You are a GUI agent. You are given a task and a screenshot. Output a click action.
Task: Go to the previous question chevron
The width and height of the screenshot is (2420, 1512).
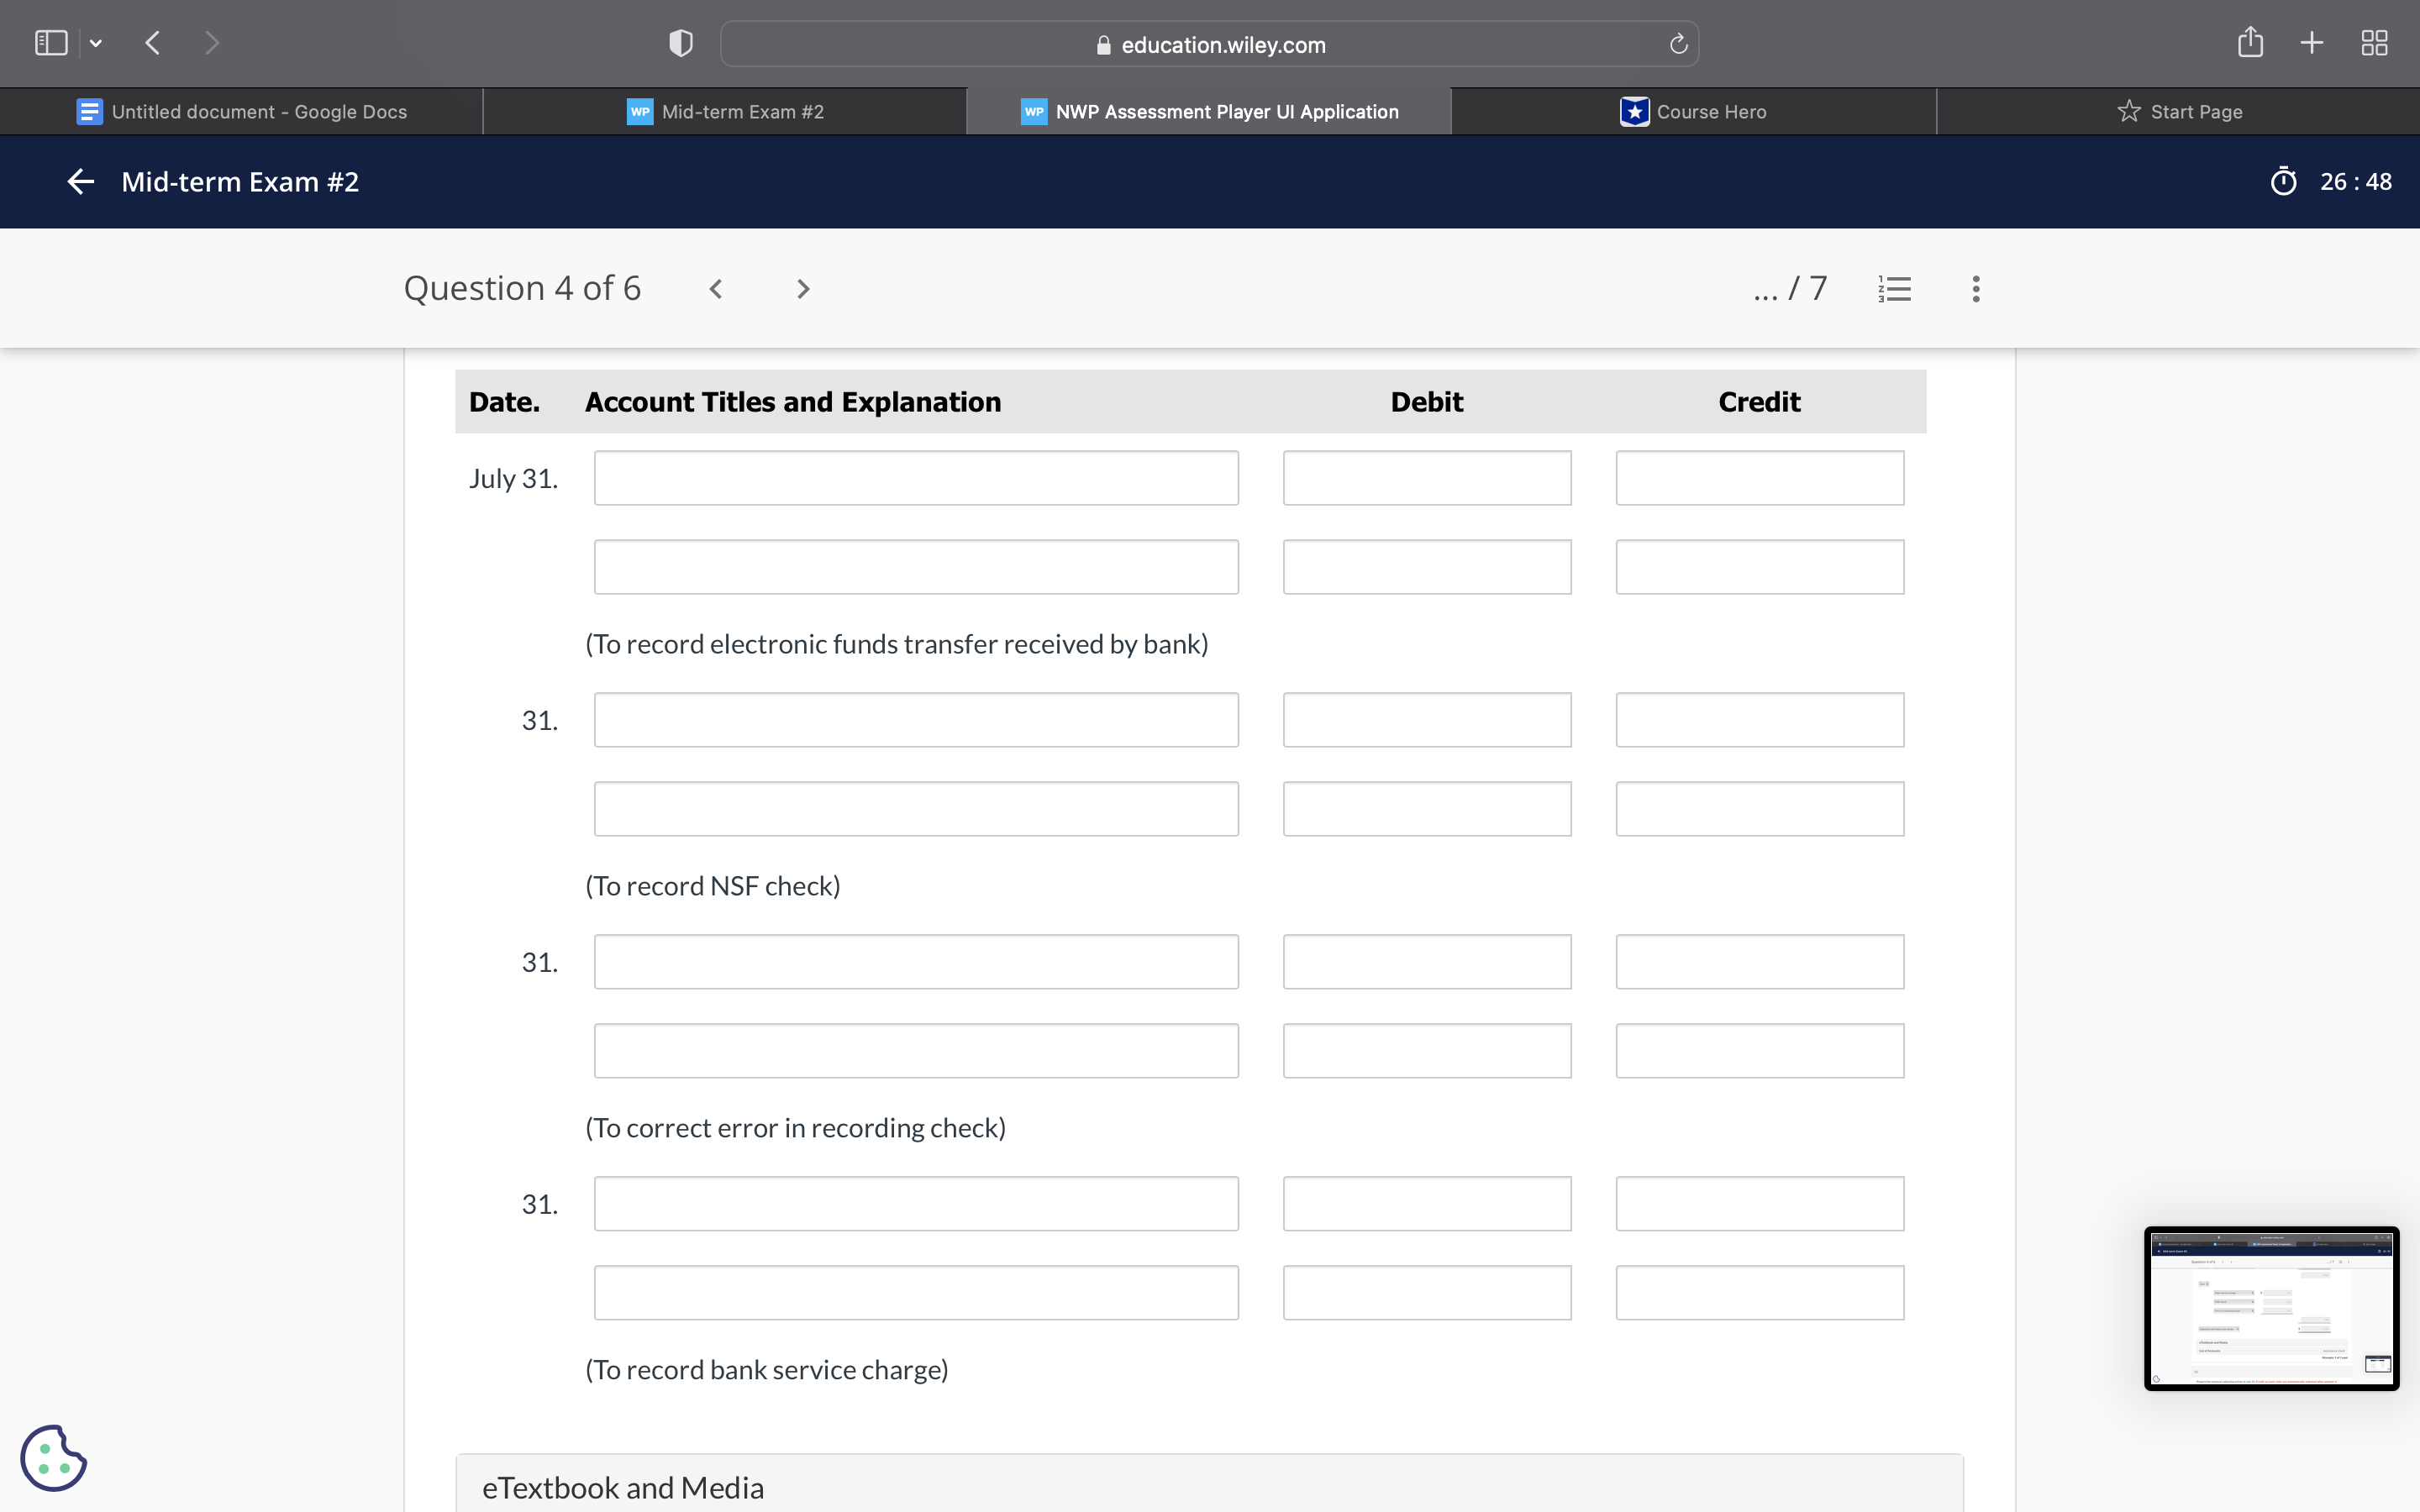pyautogui.click(x=716, y=289)
